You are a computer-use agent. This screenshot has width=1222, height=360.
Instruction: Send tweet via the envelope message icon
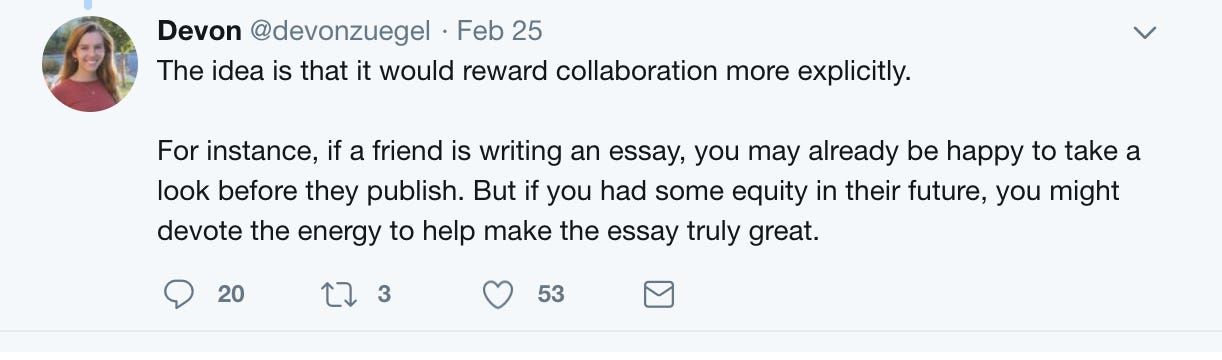[657, 294]
